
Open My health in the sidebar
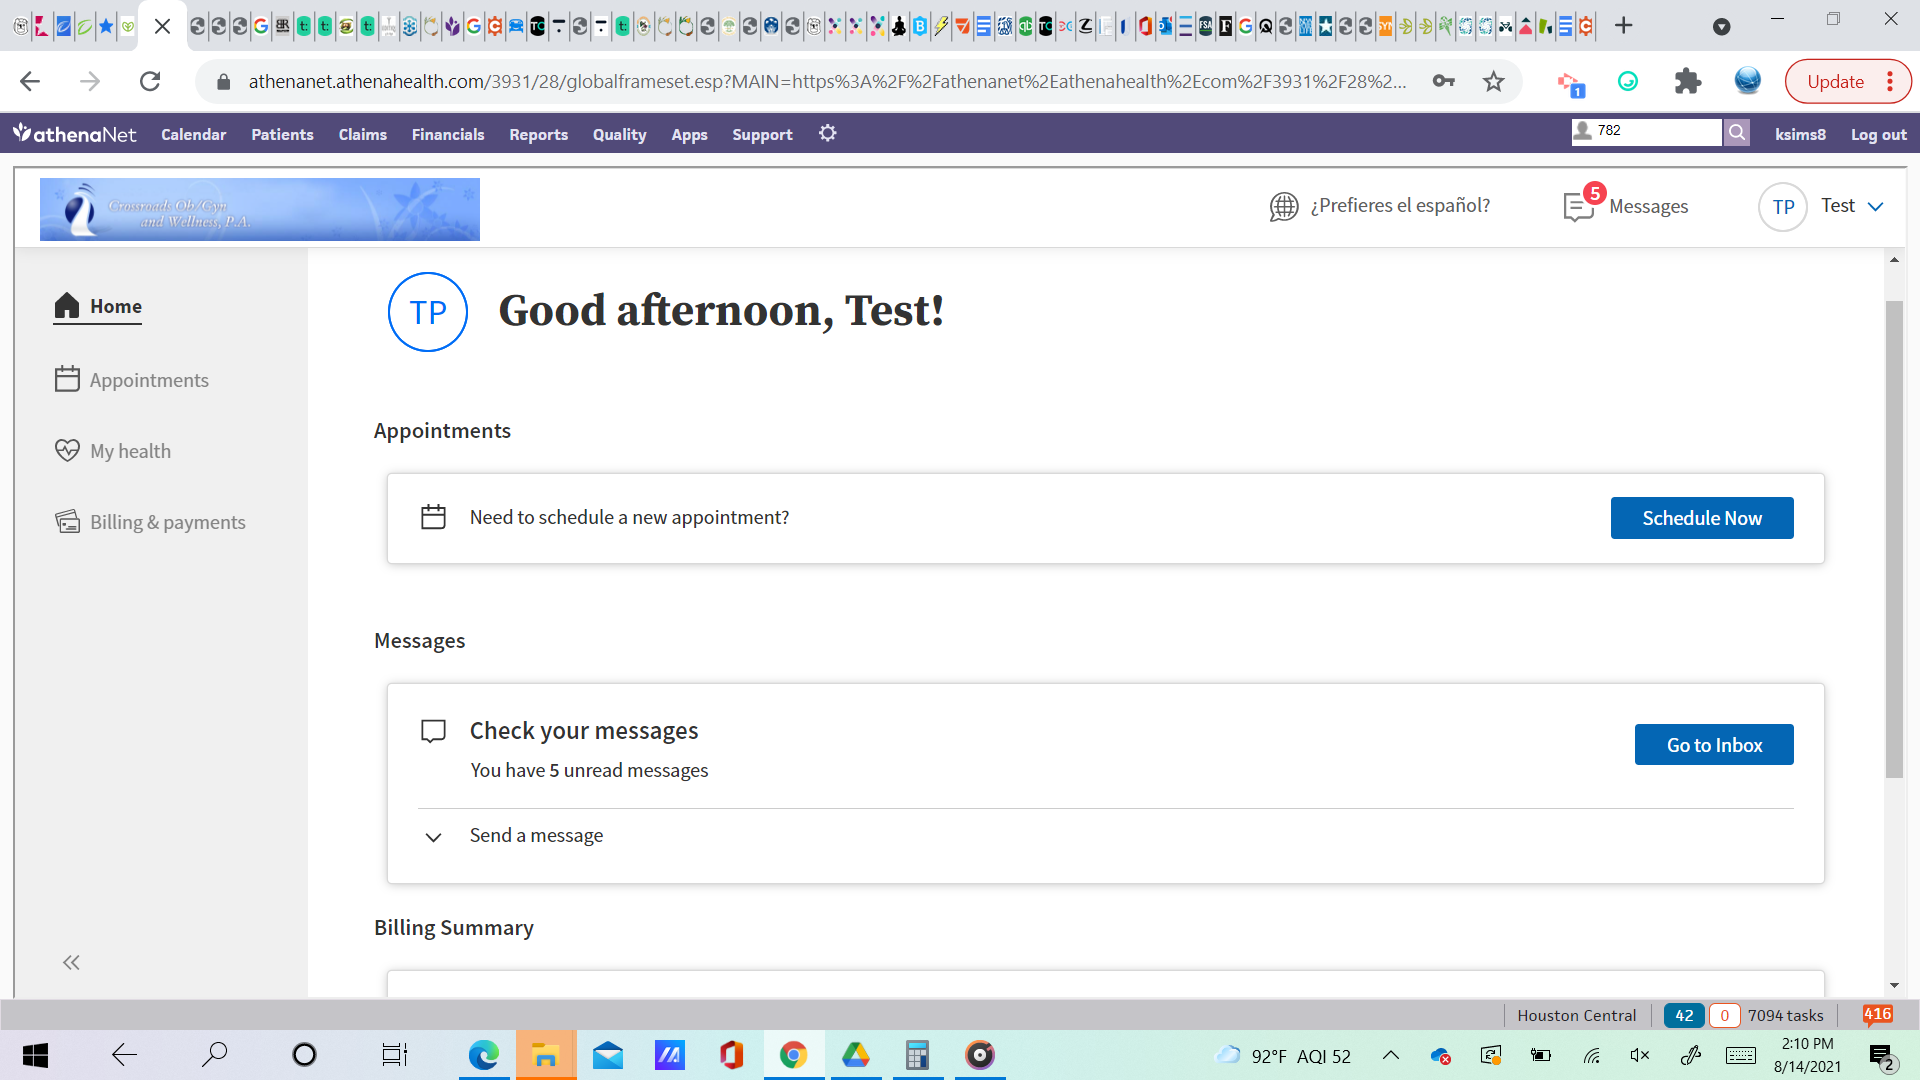pos(130,451)
